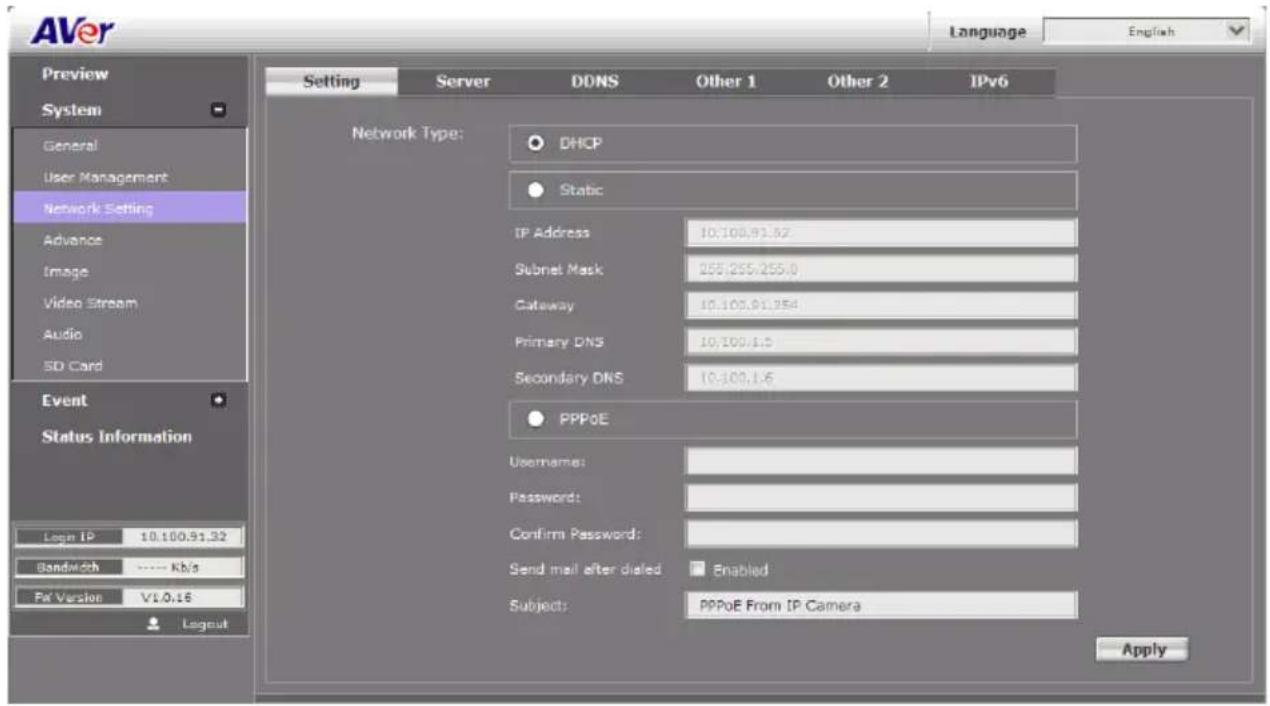This screenshot has width=1270, height=706.
Task: Switch to the Setting tab
Action: [331, 82]
